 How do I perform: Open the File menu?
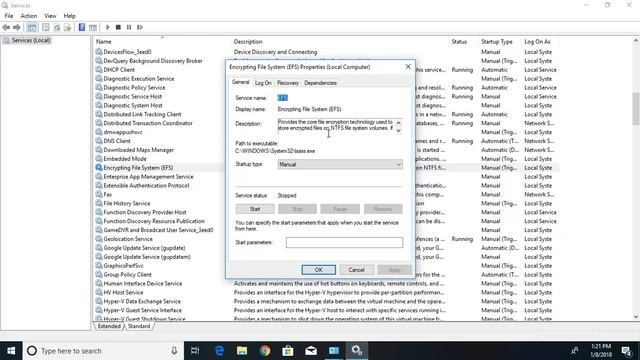pos(9,16)
